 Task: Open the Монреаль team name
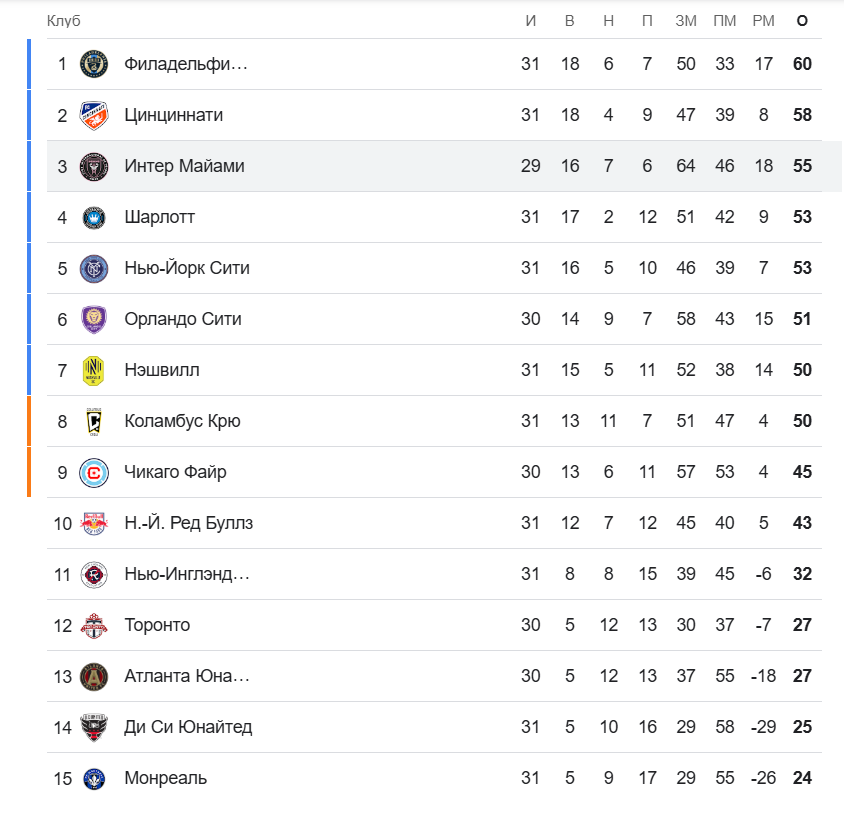165,778
